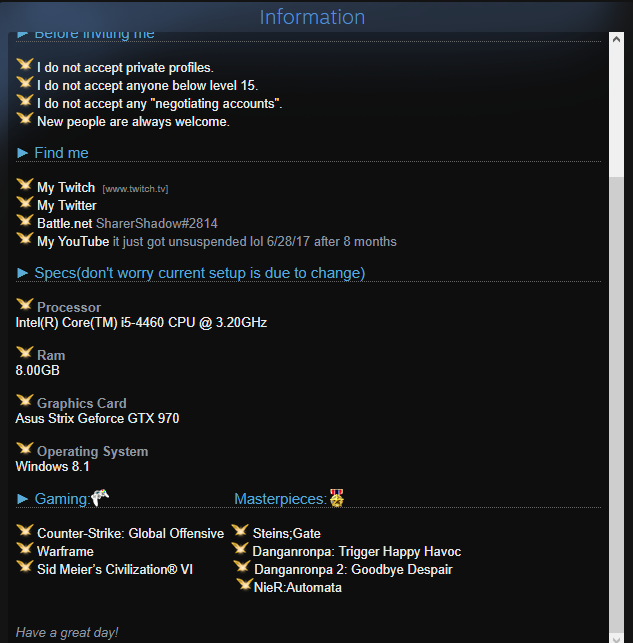Open the My Twitter link

pyautogui.click(x=67, y=205)
